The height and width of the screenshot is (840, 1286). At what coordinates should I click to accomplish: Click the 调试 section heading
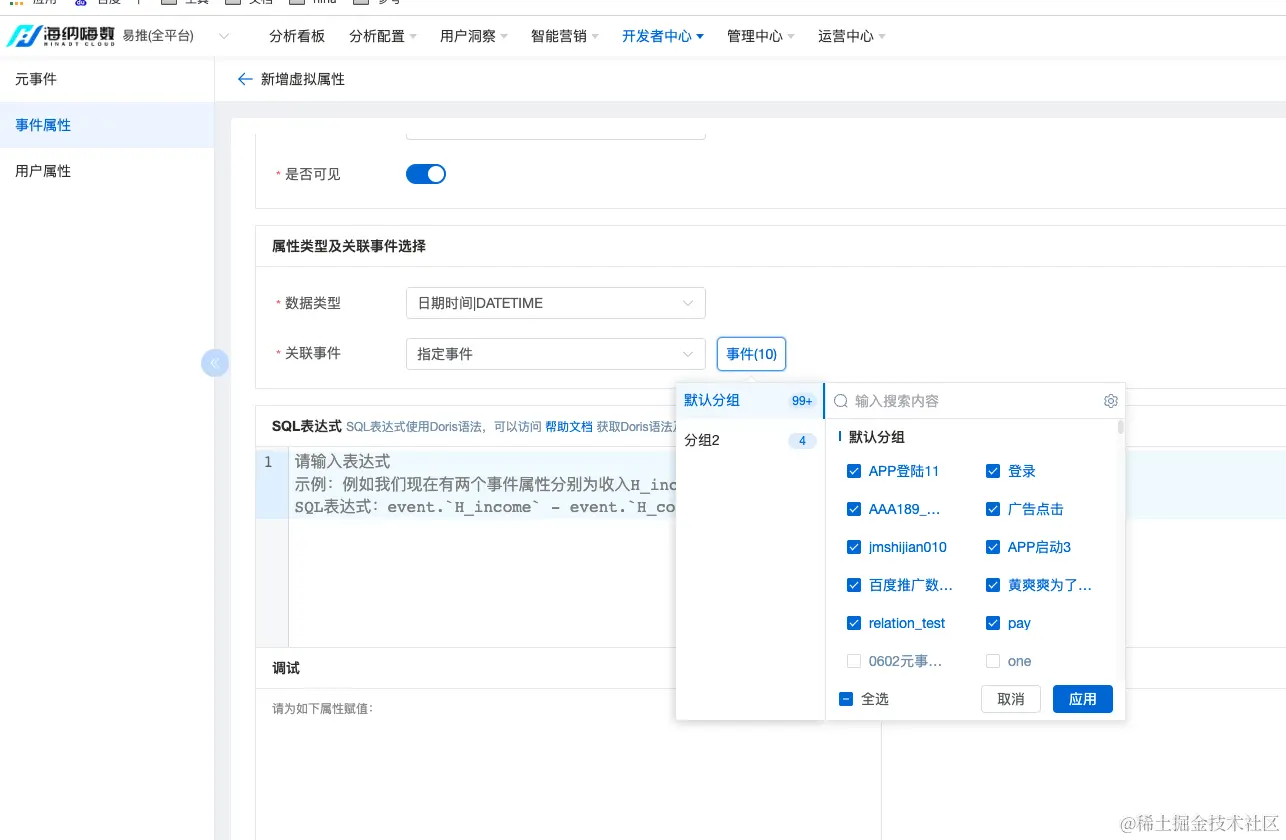[286, 668]
